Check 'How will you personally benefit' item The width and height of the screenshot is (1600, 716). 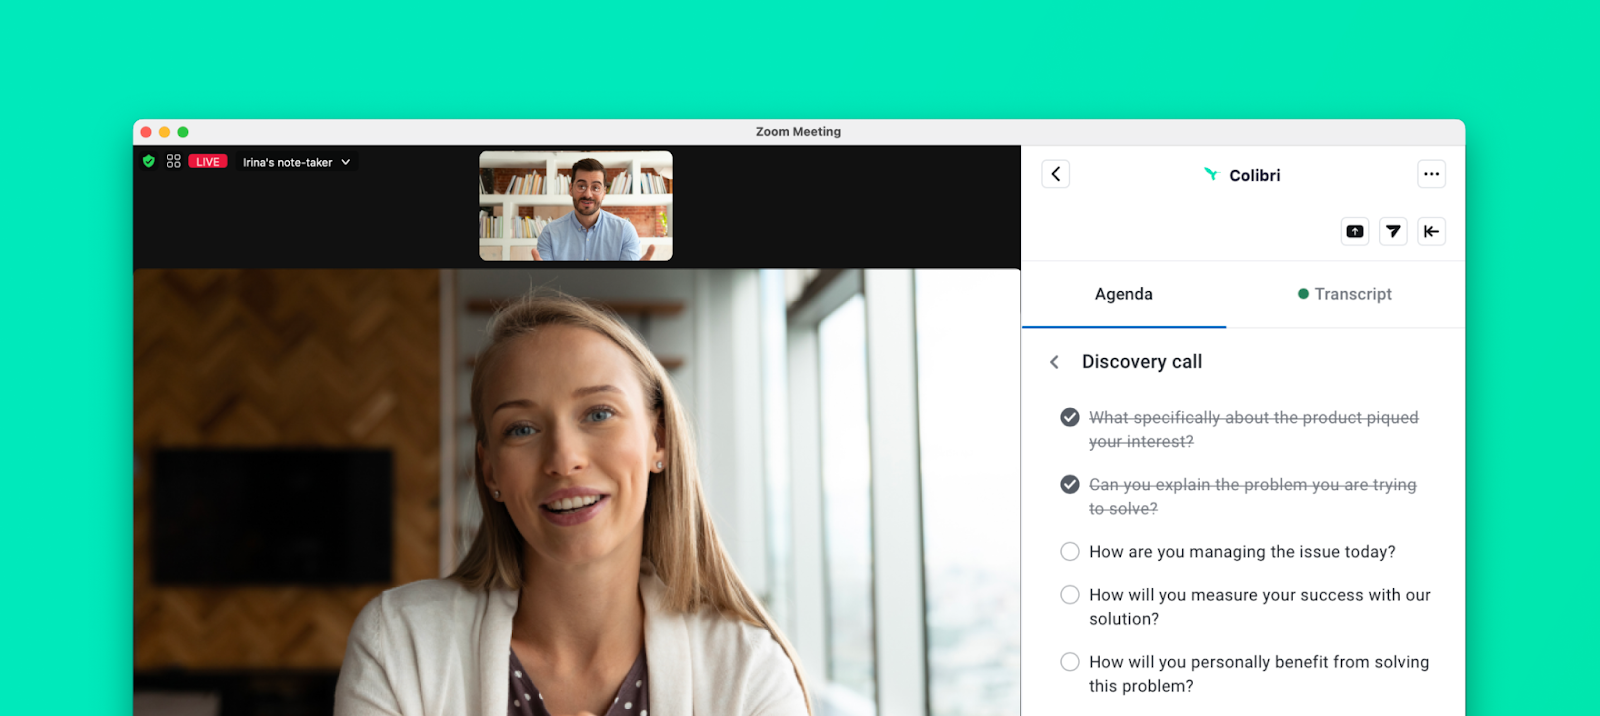(x=1070, y=661)
